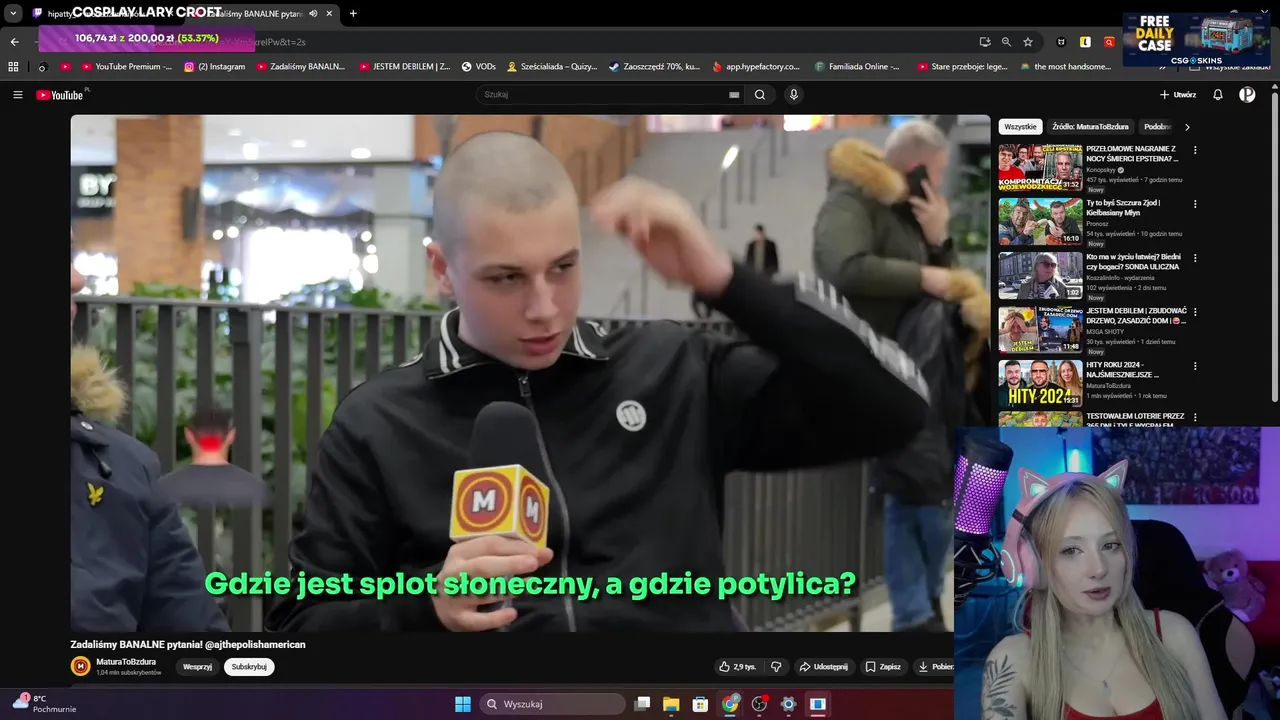Open the VODs bookmark
The height and width of the screenshot is (720, 1280).
point(478,67)
